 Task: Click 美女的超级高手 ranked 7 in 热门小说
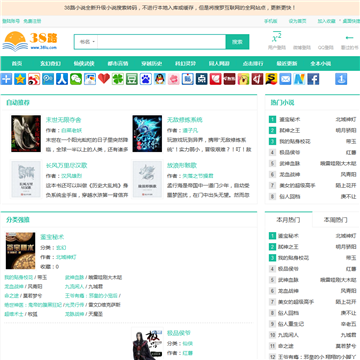297,185
